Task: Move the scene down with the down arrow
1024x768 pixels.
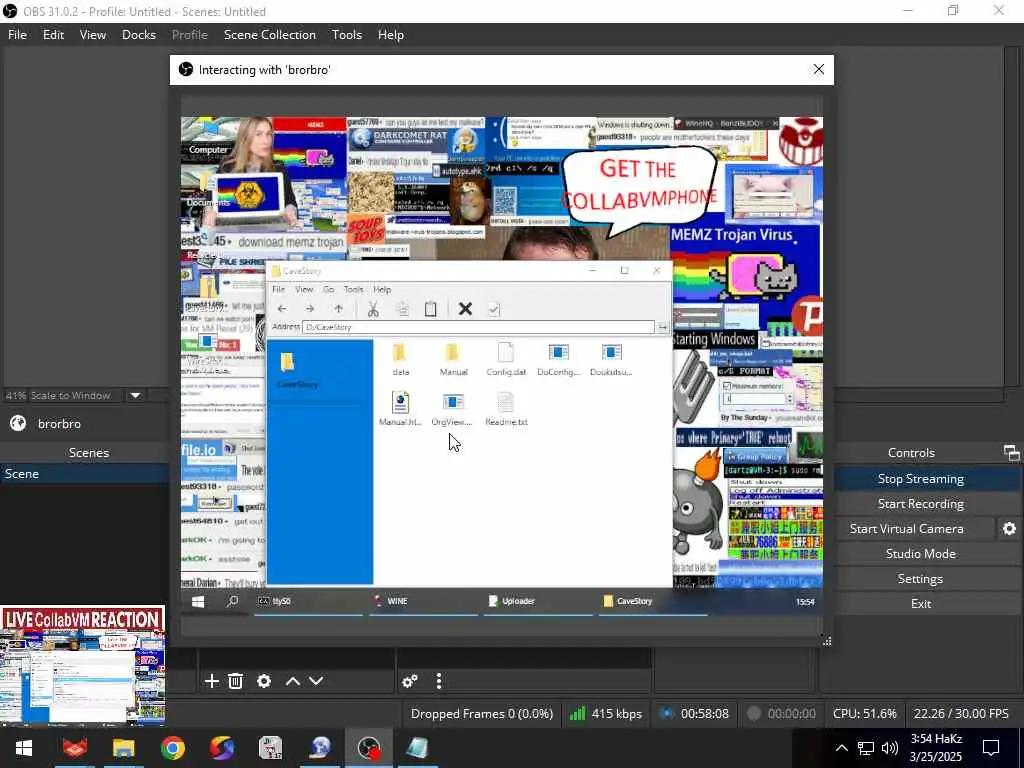Action: 316,681
